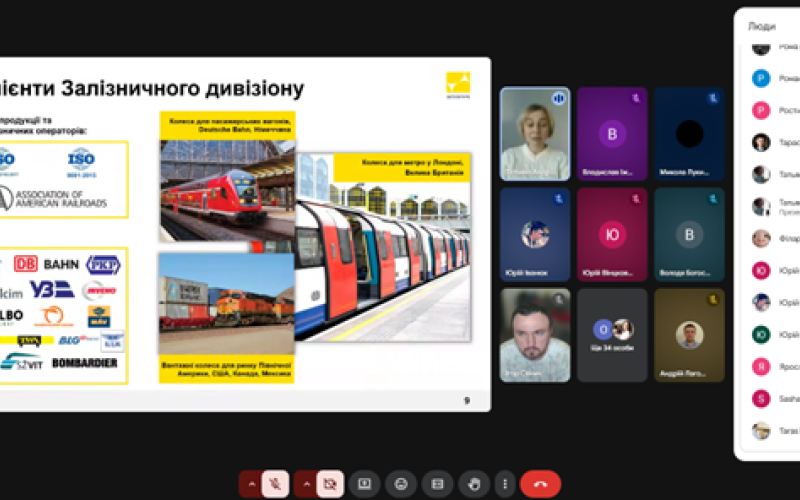The width and height of the screenshot is (800, 500).
Task: Toggle the disabled camera button
Action: [x=328, y=484]
